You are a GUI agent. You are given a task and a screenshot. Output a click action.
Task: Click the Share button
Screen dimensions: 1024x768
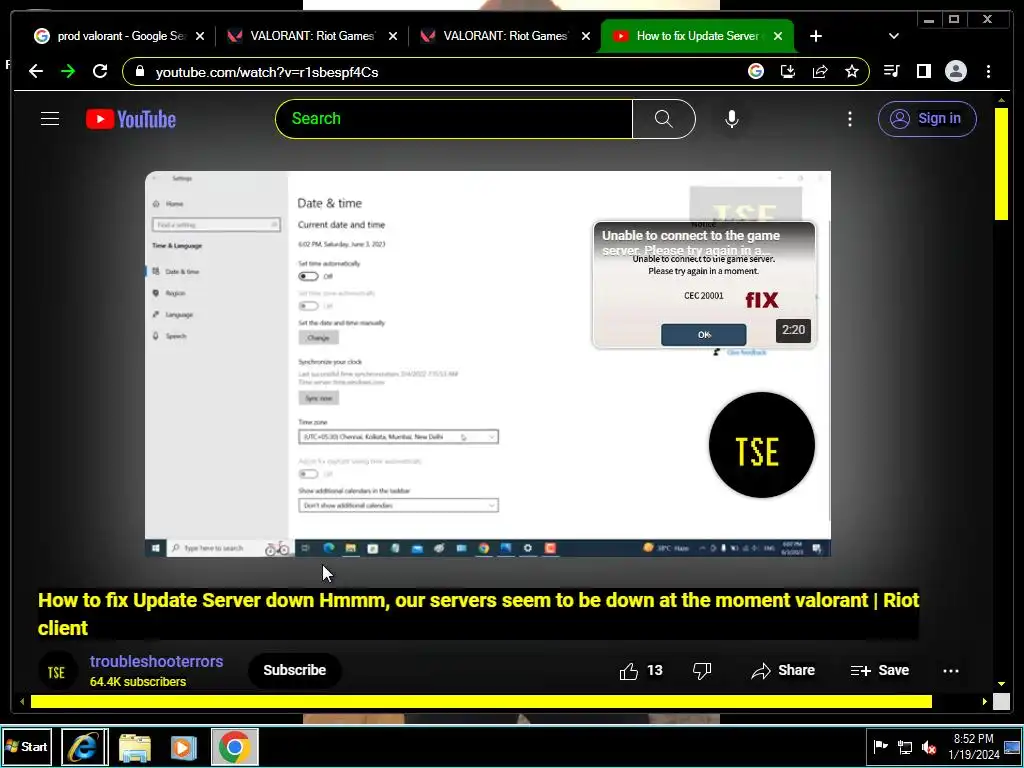click(x=783, y=671)
